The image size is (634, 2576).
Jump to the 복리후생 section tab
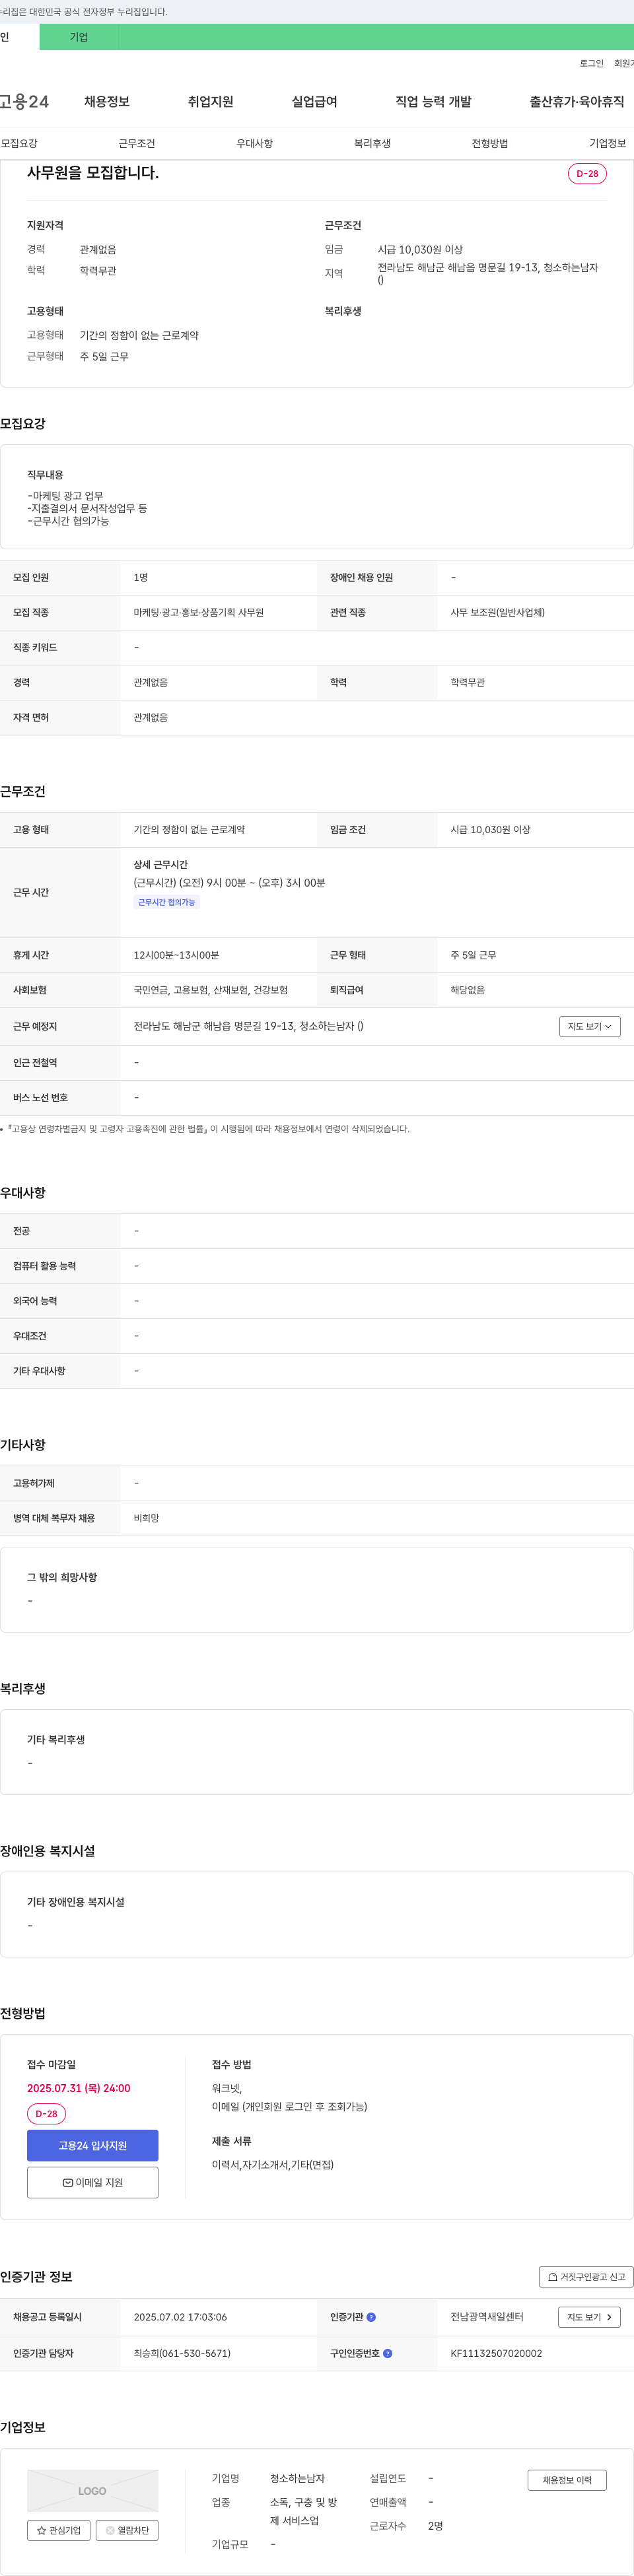tap(372, 143)
